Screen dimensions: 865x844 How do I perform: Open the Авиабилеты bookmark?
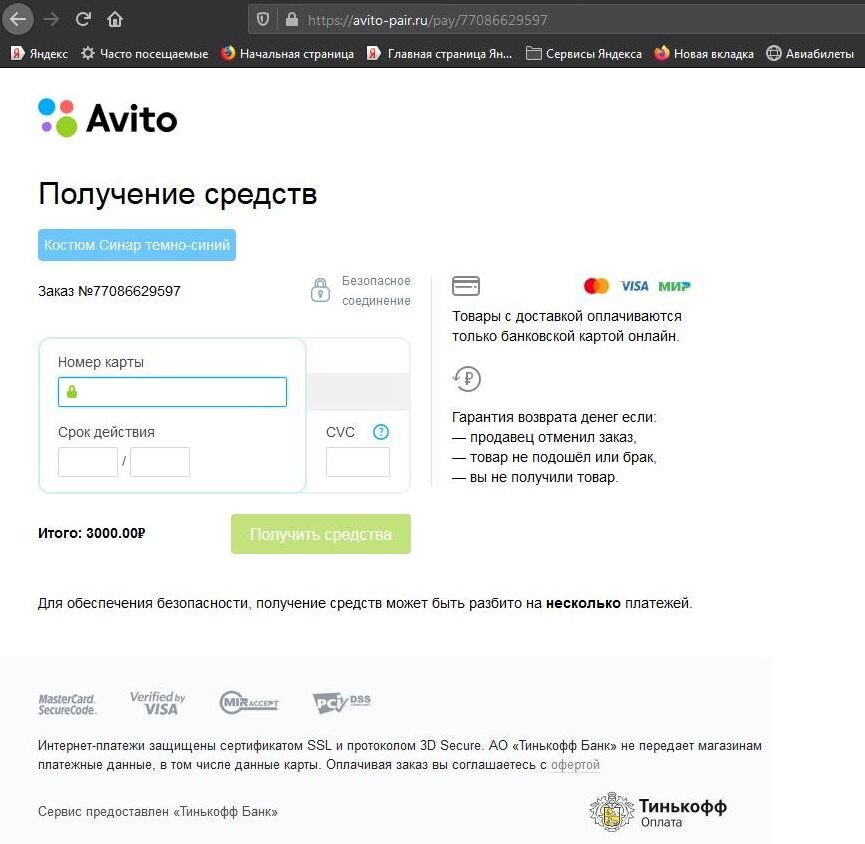810,54
